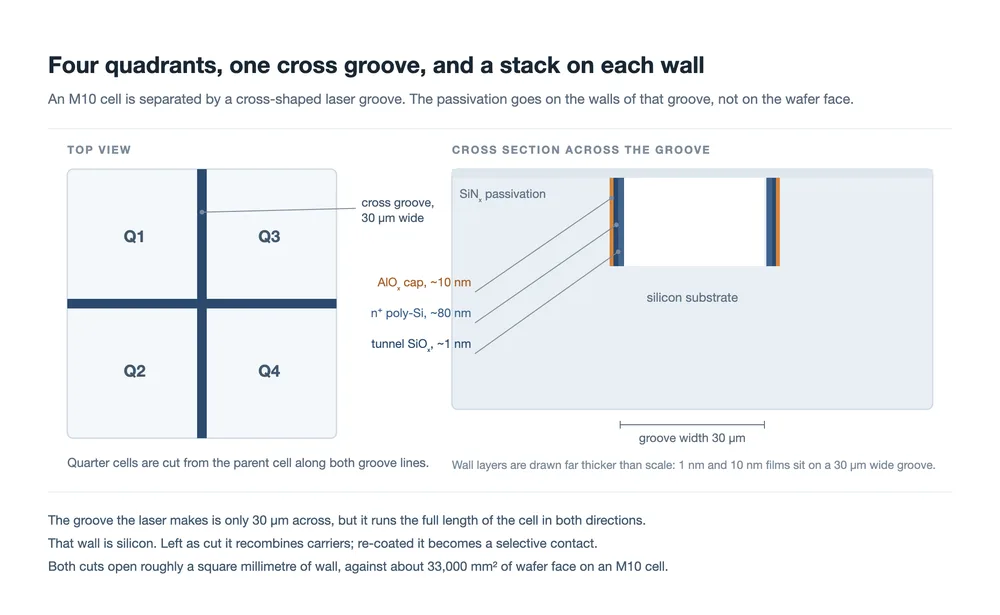Click the 'Wall layers are drawn far thicker' note

[x=693, y=465]
